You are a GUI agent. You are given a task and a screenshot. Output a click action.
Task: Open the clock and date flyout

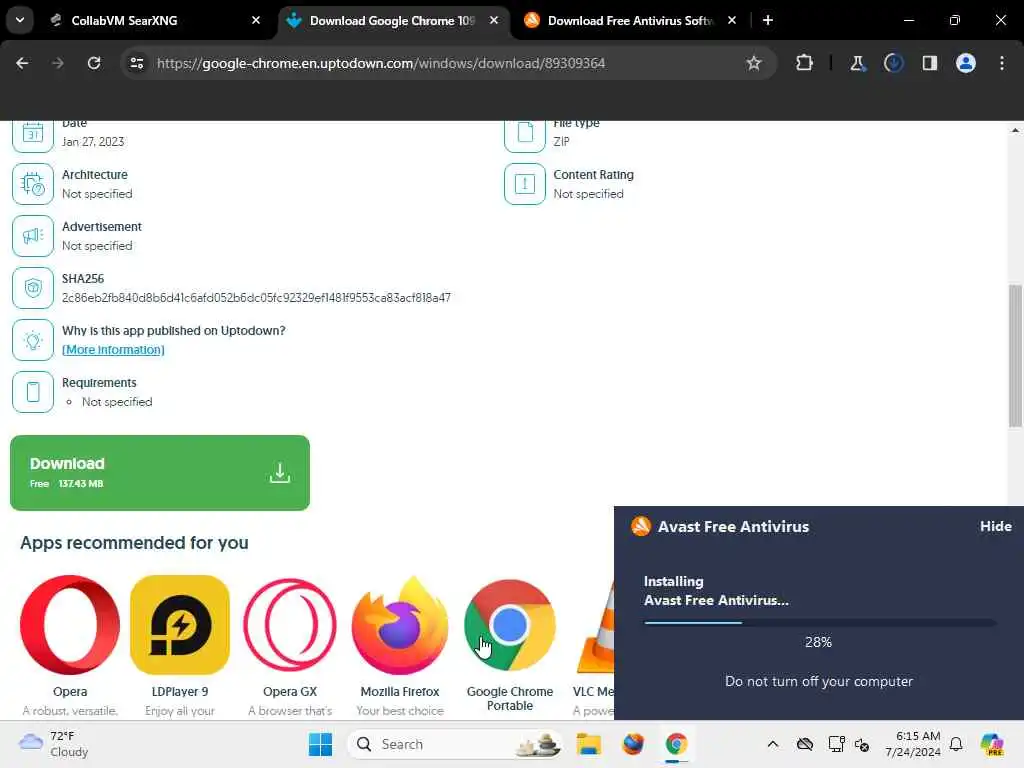tap(913, 744)
